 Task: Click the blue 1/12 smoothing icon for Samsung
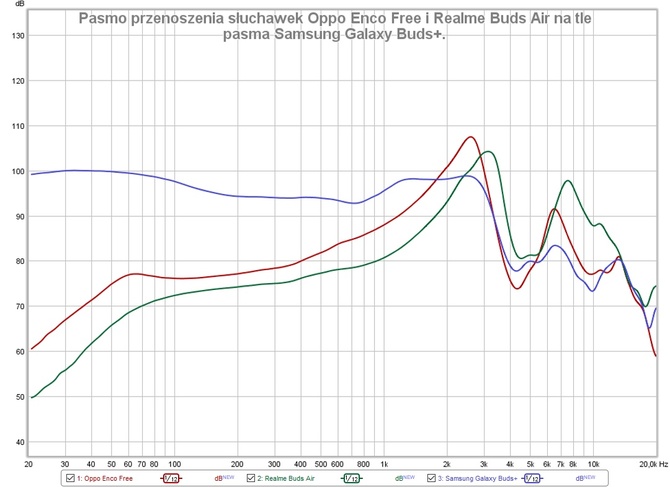(x=532, y=478)
